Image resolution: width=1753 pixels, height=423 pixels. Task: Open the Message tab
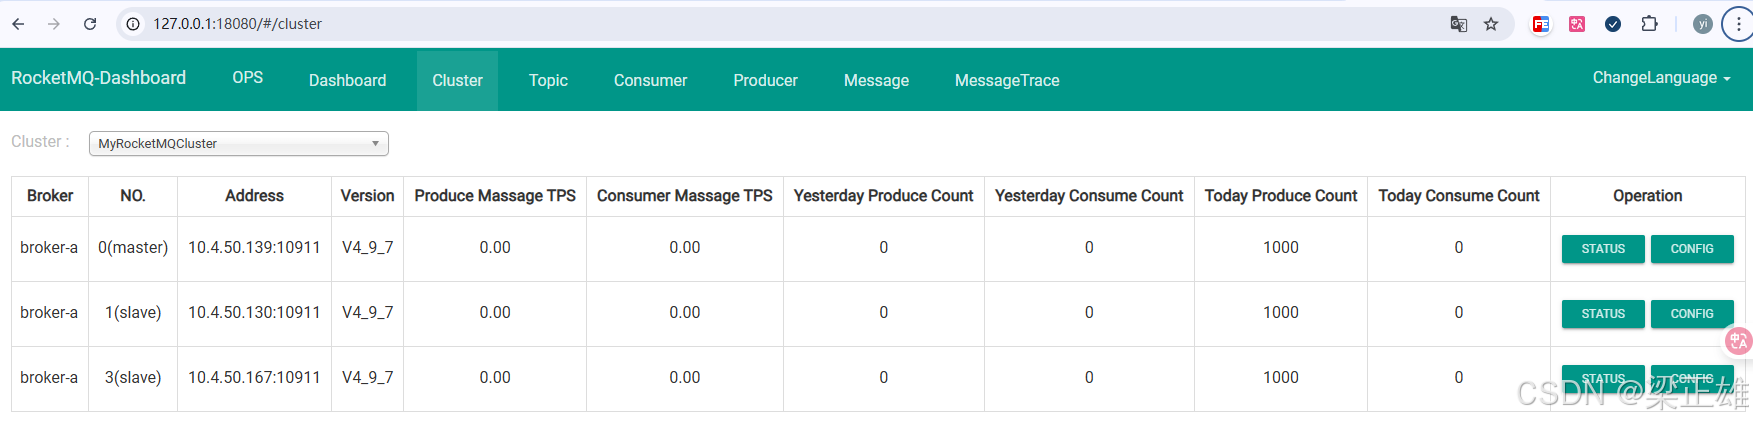pos(876,80)
